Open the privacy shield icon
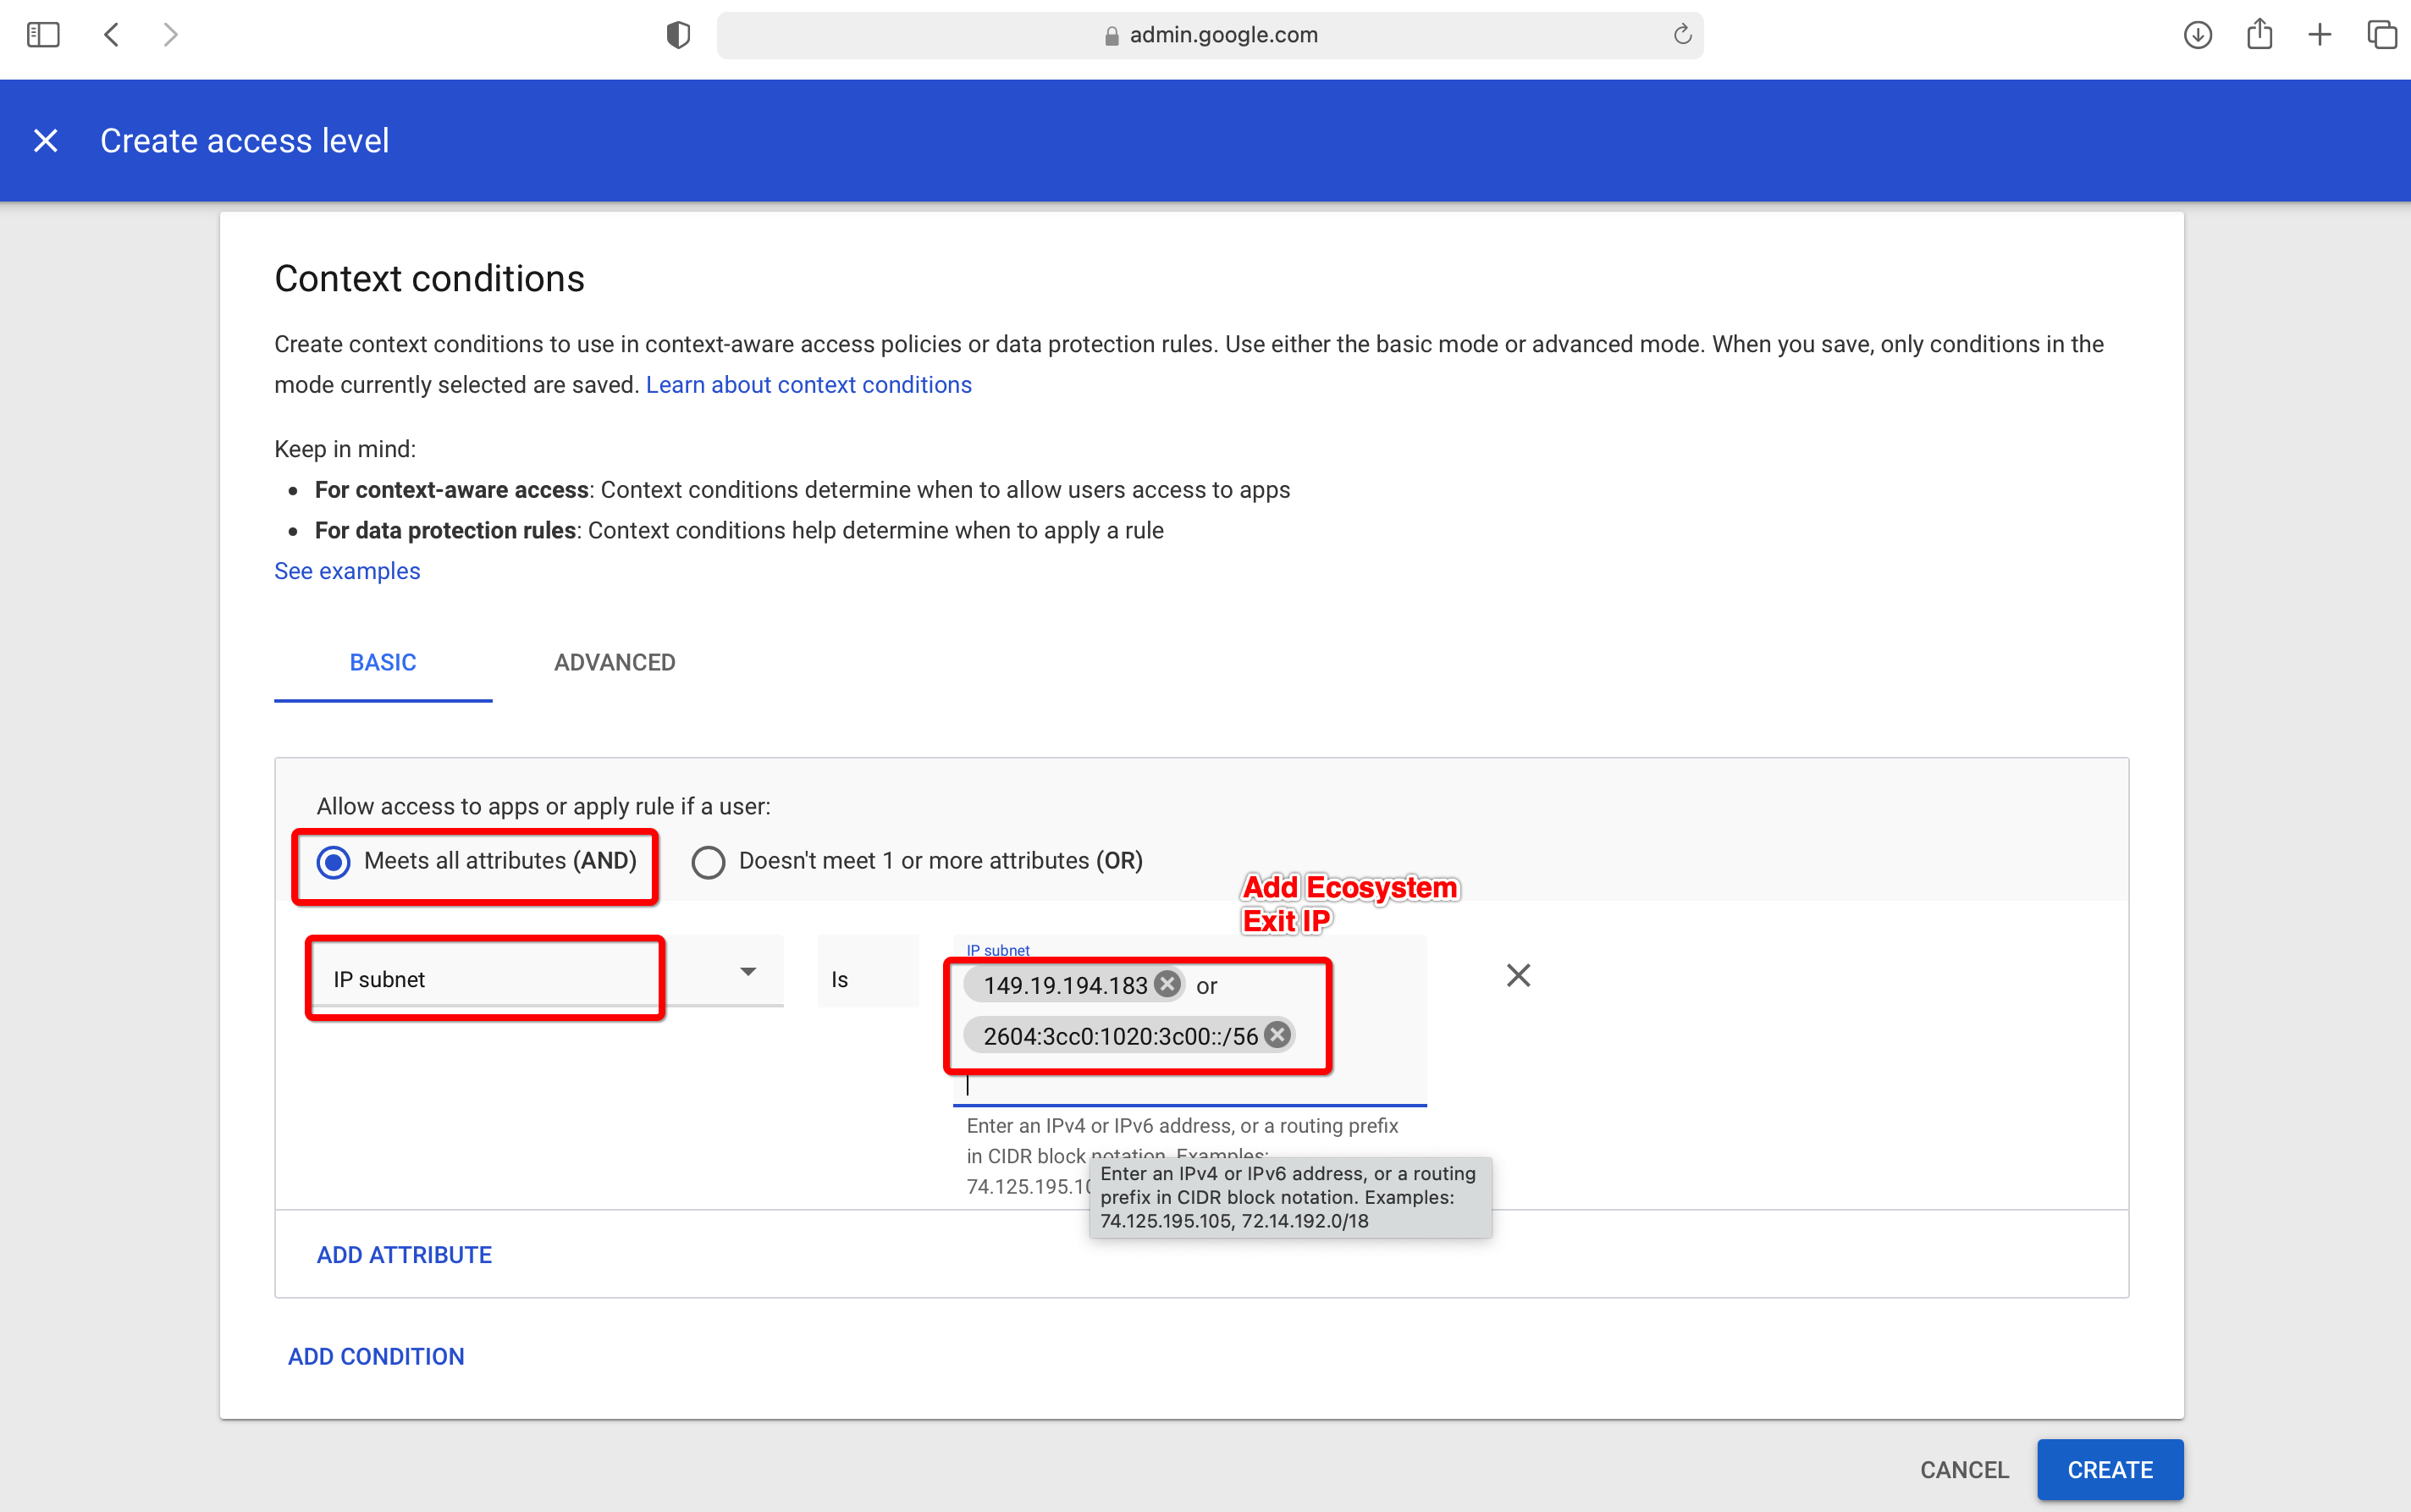The height and width of the screenshot is (1512, 2411). (678, 35)
